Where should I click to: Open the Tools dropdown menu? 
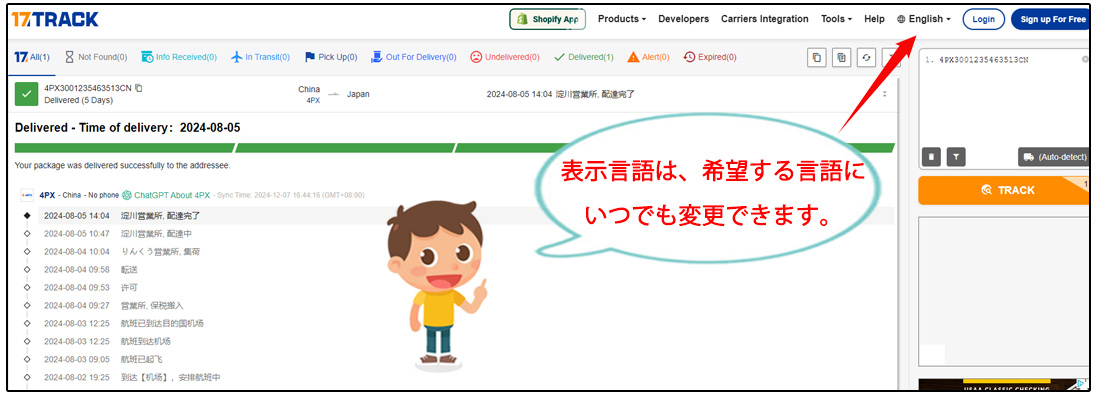coord(836,19)
